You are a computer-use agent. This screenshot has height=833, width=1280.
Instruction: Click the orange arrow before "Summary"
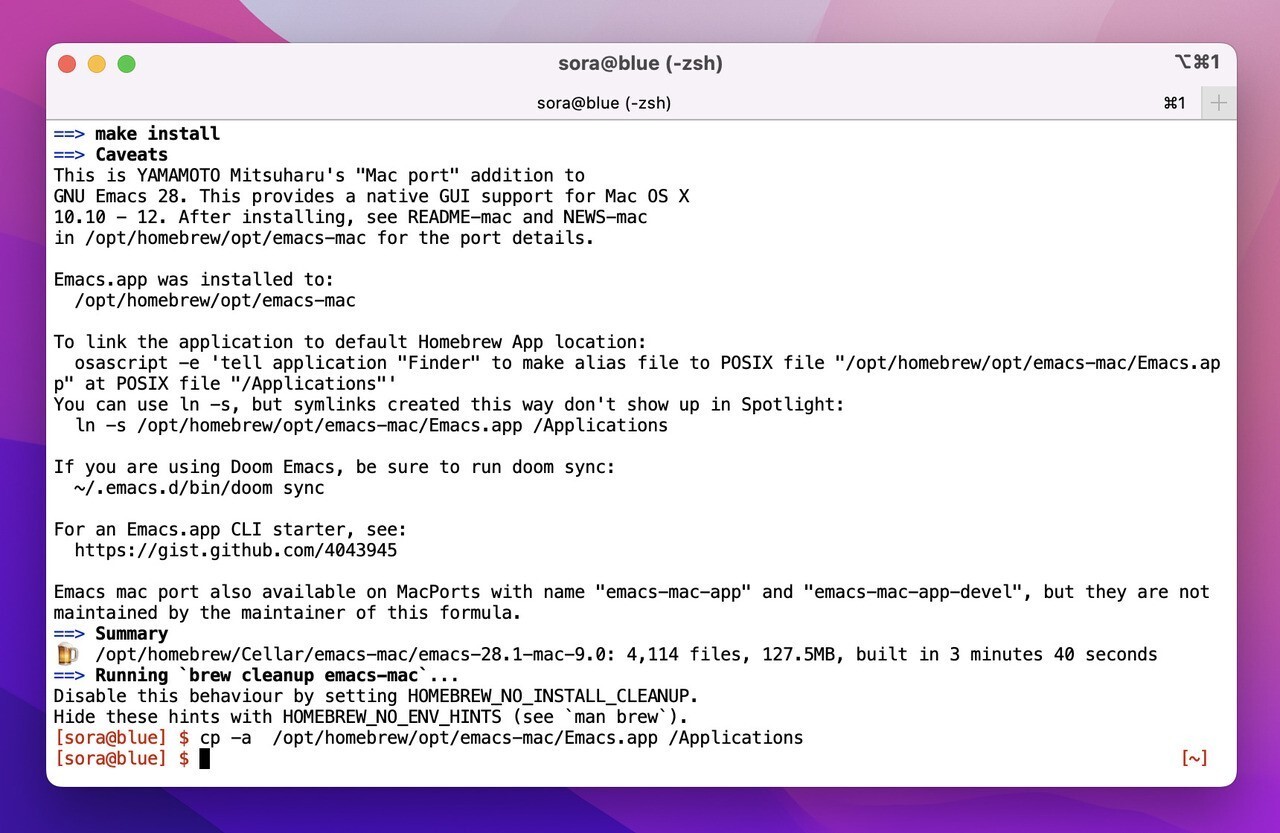coord(66,633)
